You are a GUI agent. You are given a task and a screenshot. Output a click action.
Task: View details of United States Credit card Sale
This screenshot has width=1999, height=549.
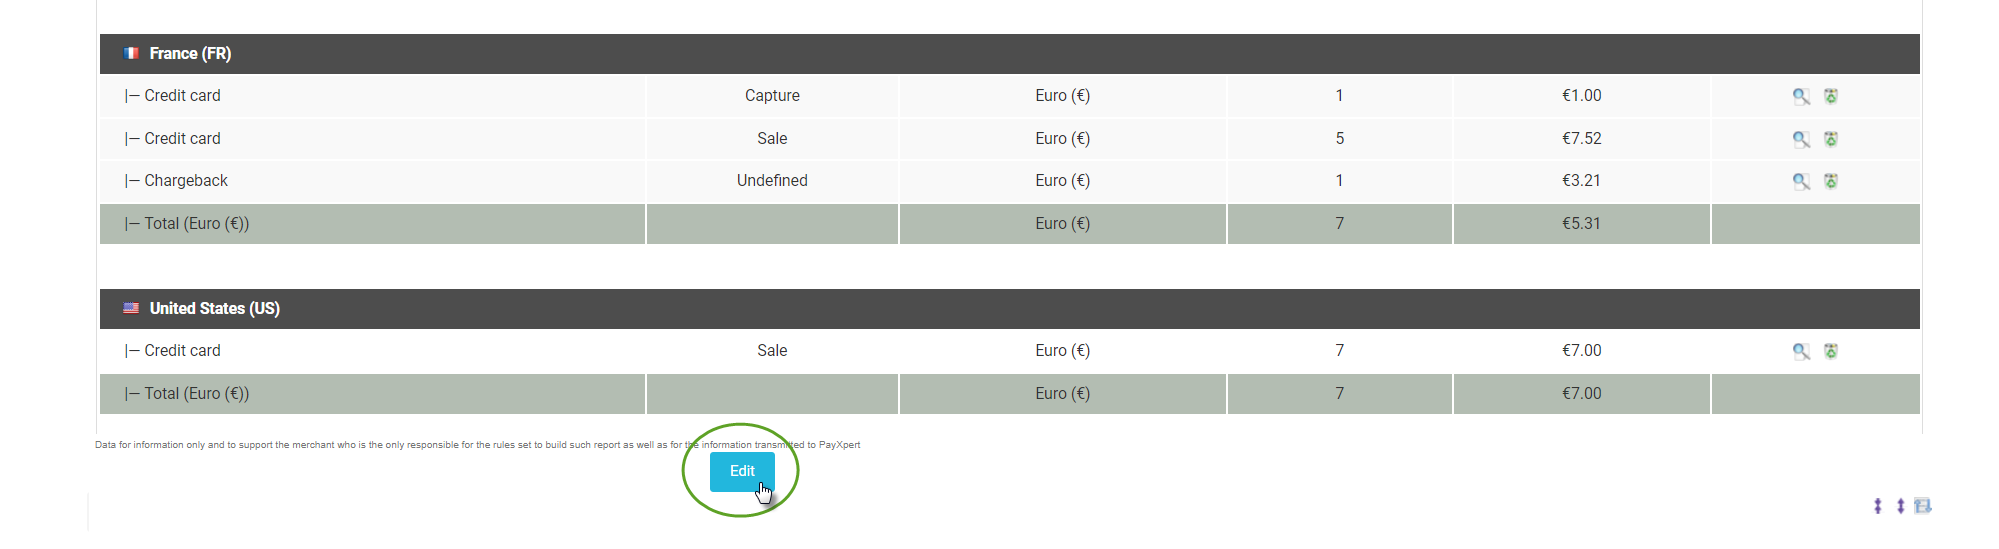(1800, 351)
